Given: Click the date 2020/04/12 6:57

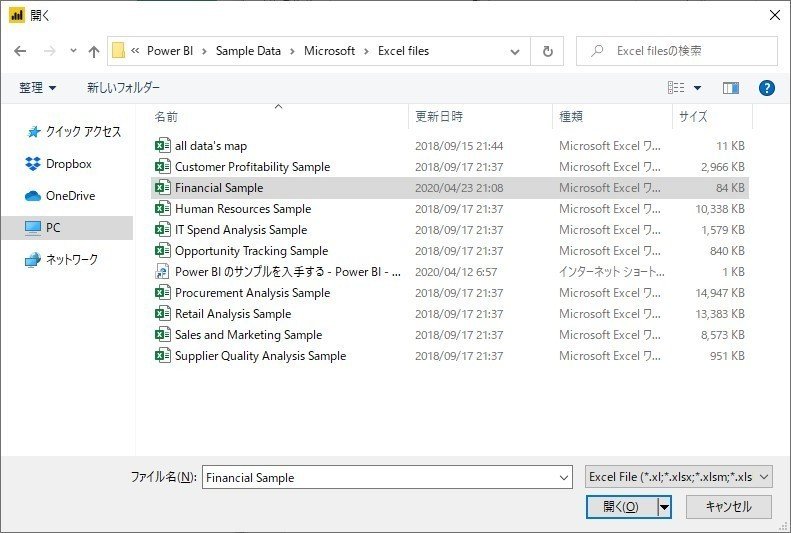Looking at the screenshot, I should pos(456,272).
